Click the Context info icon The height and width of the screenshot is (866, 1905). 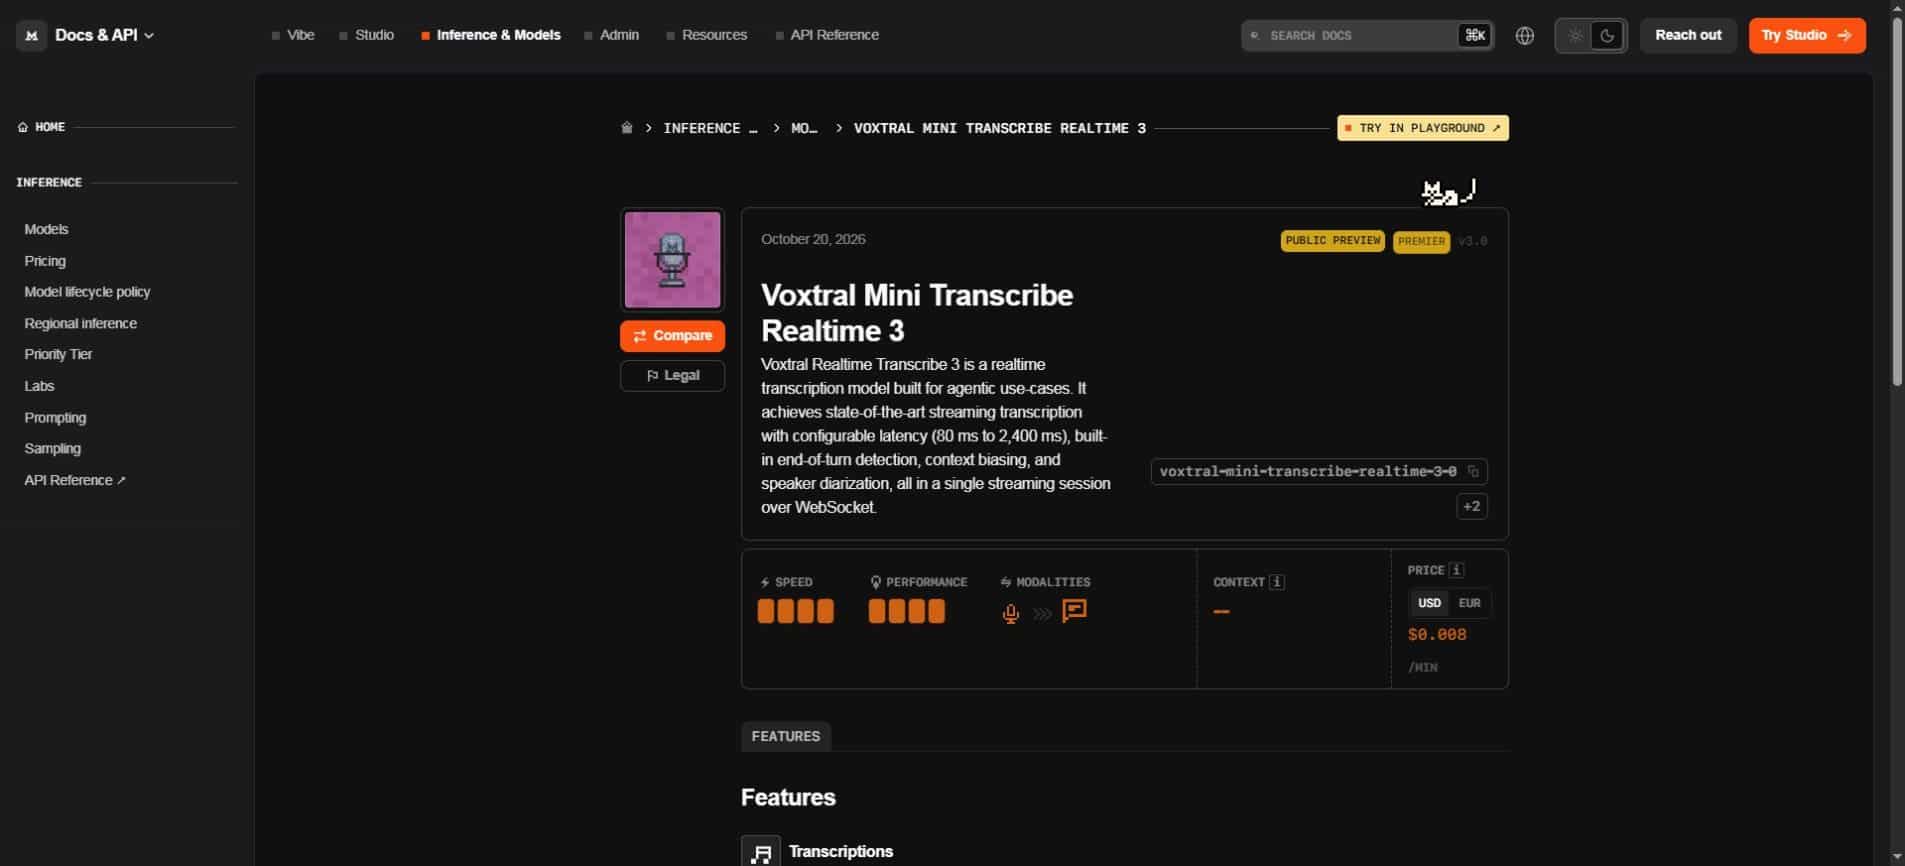1277,582
